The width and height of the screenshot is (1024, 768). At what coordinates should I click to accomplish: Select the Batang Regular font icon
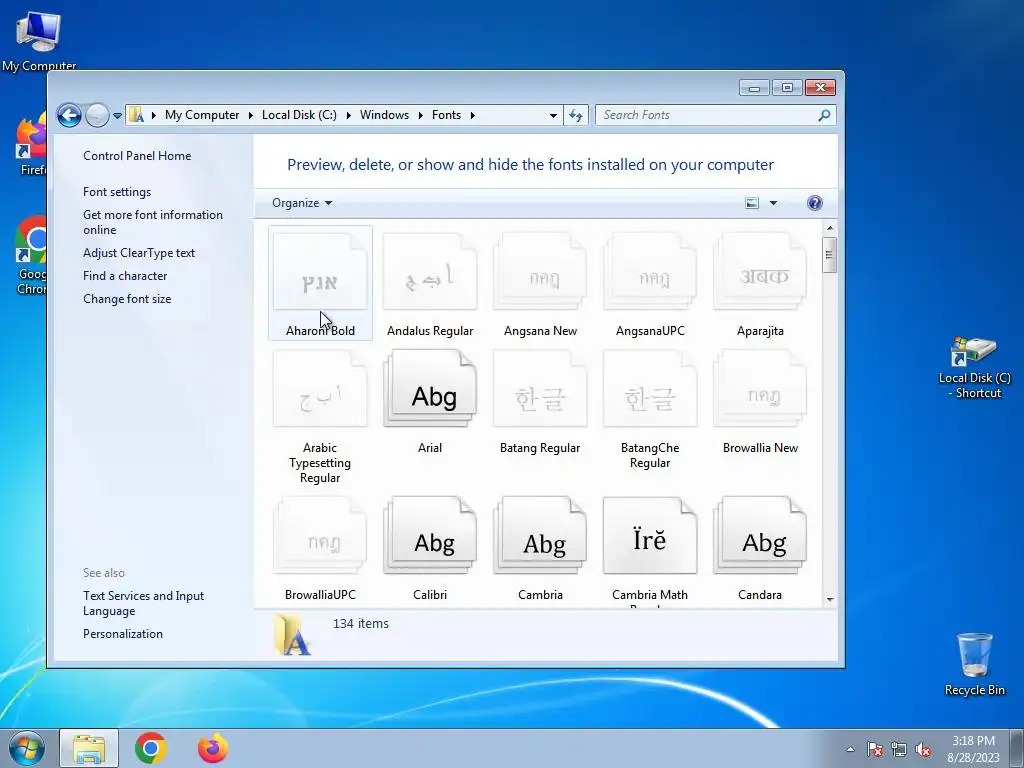tap(540, 389)
